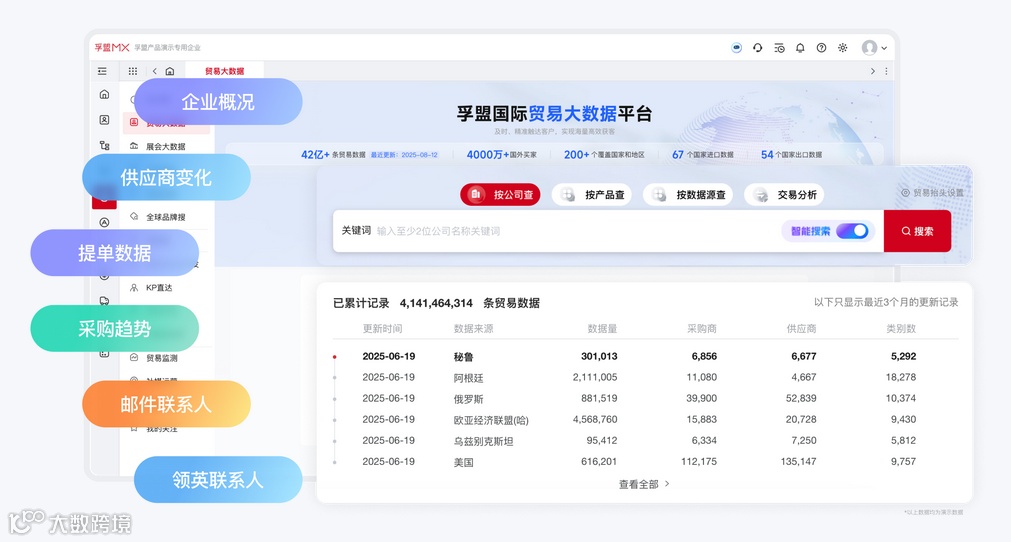Viewport: 1011px width, 542px height.
Task: Select the 交易分析 mode
Action: (784, 195)
